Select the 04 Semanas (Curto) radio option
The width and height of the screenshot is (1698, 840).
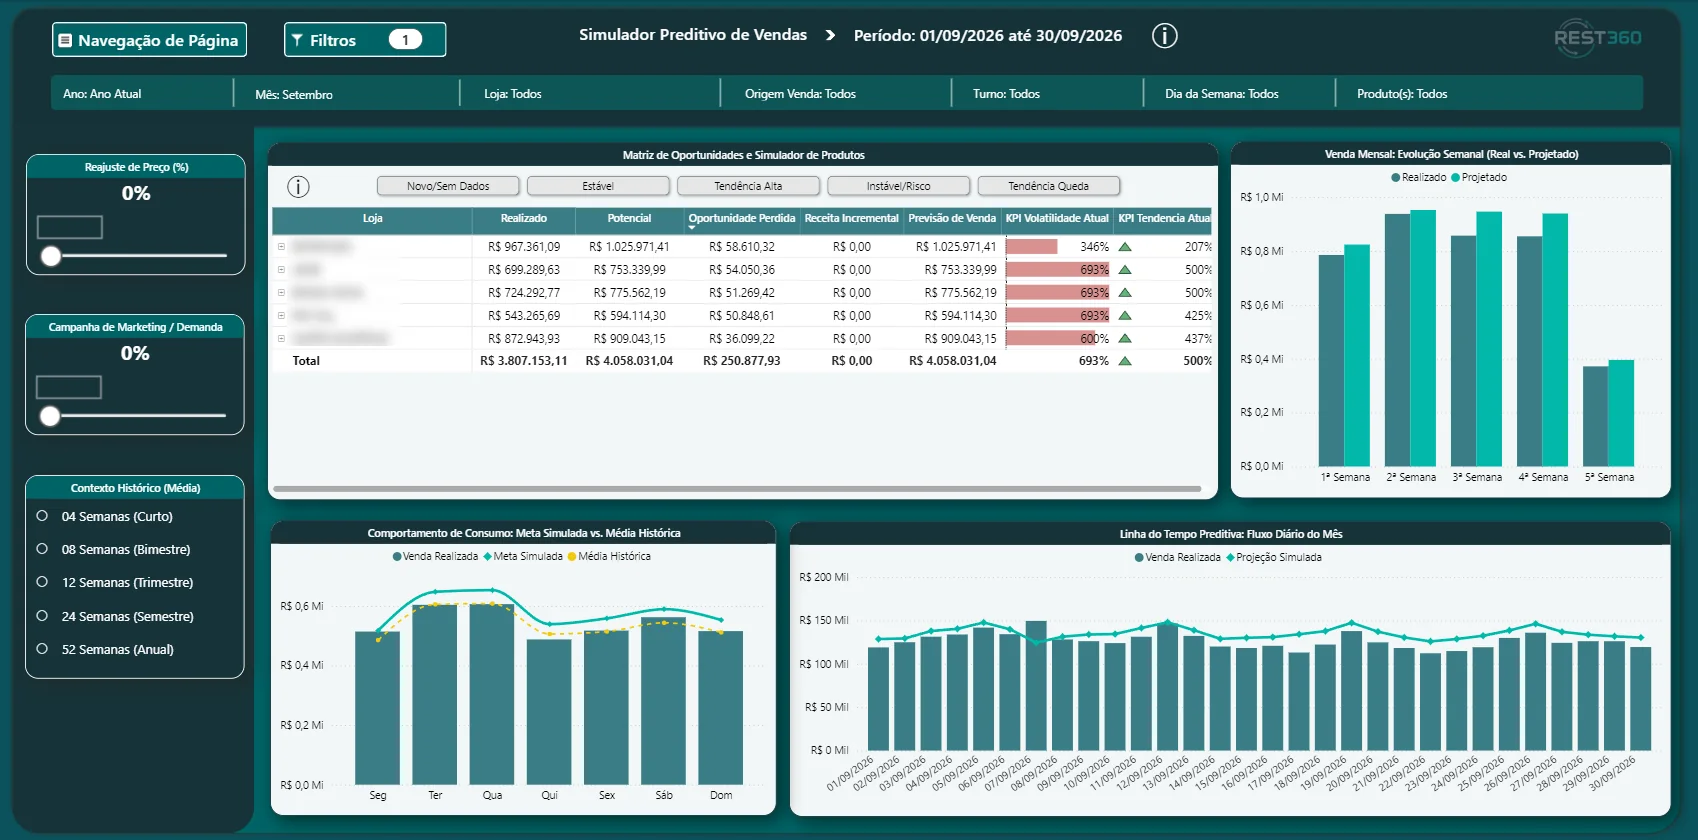[42, 516]
